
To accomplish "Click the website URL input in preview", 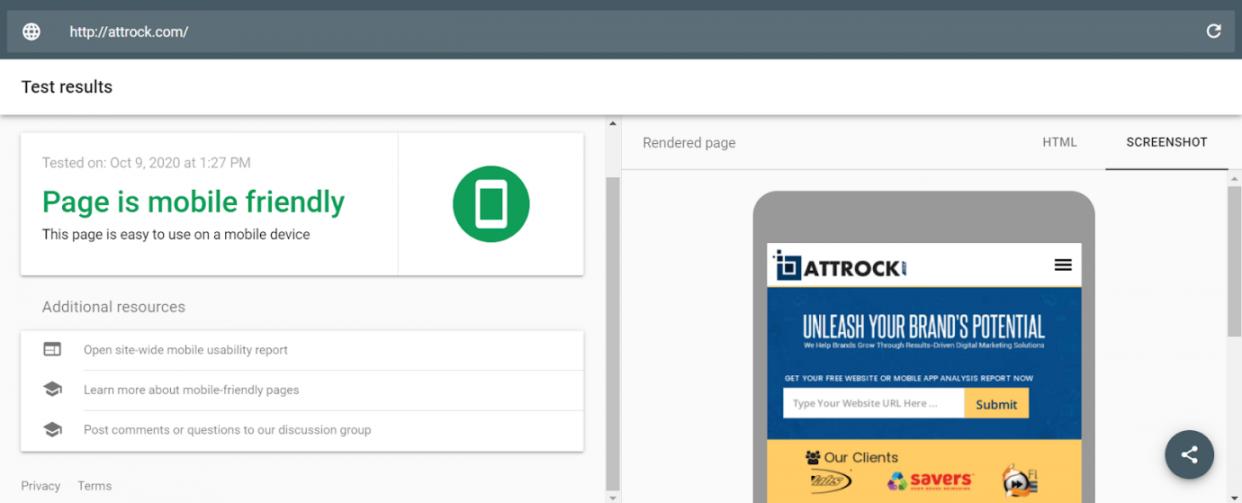I will click(x=874, y=403).
